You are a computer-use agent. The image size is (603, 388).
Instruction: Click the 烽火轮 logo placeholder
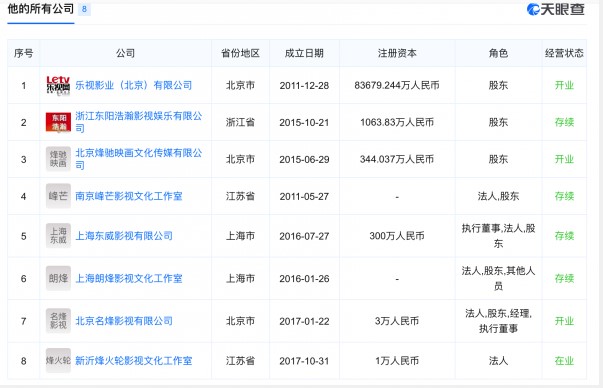click(58, 361)
